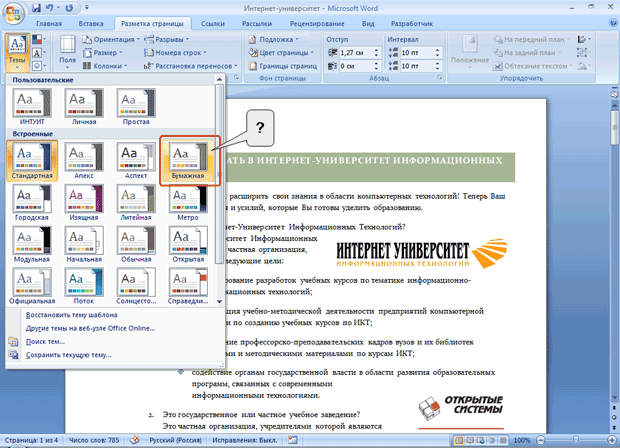620x448 pixels.
Task: Select the Изящная theme
Action: tap(84, 203)
